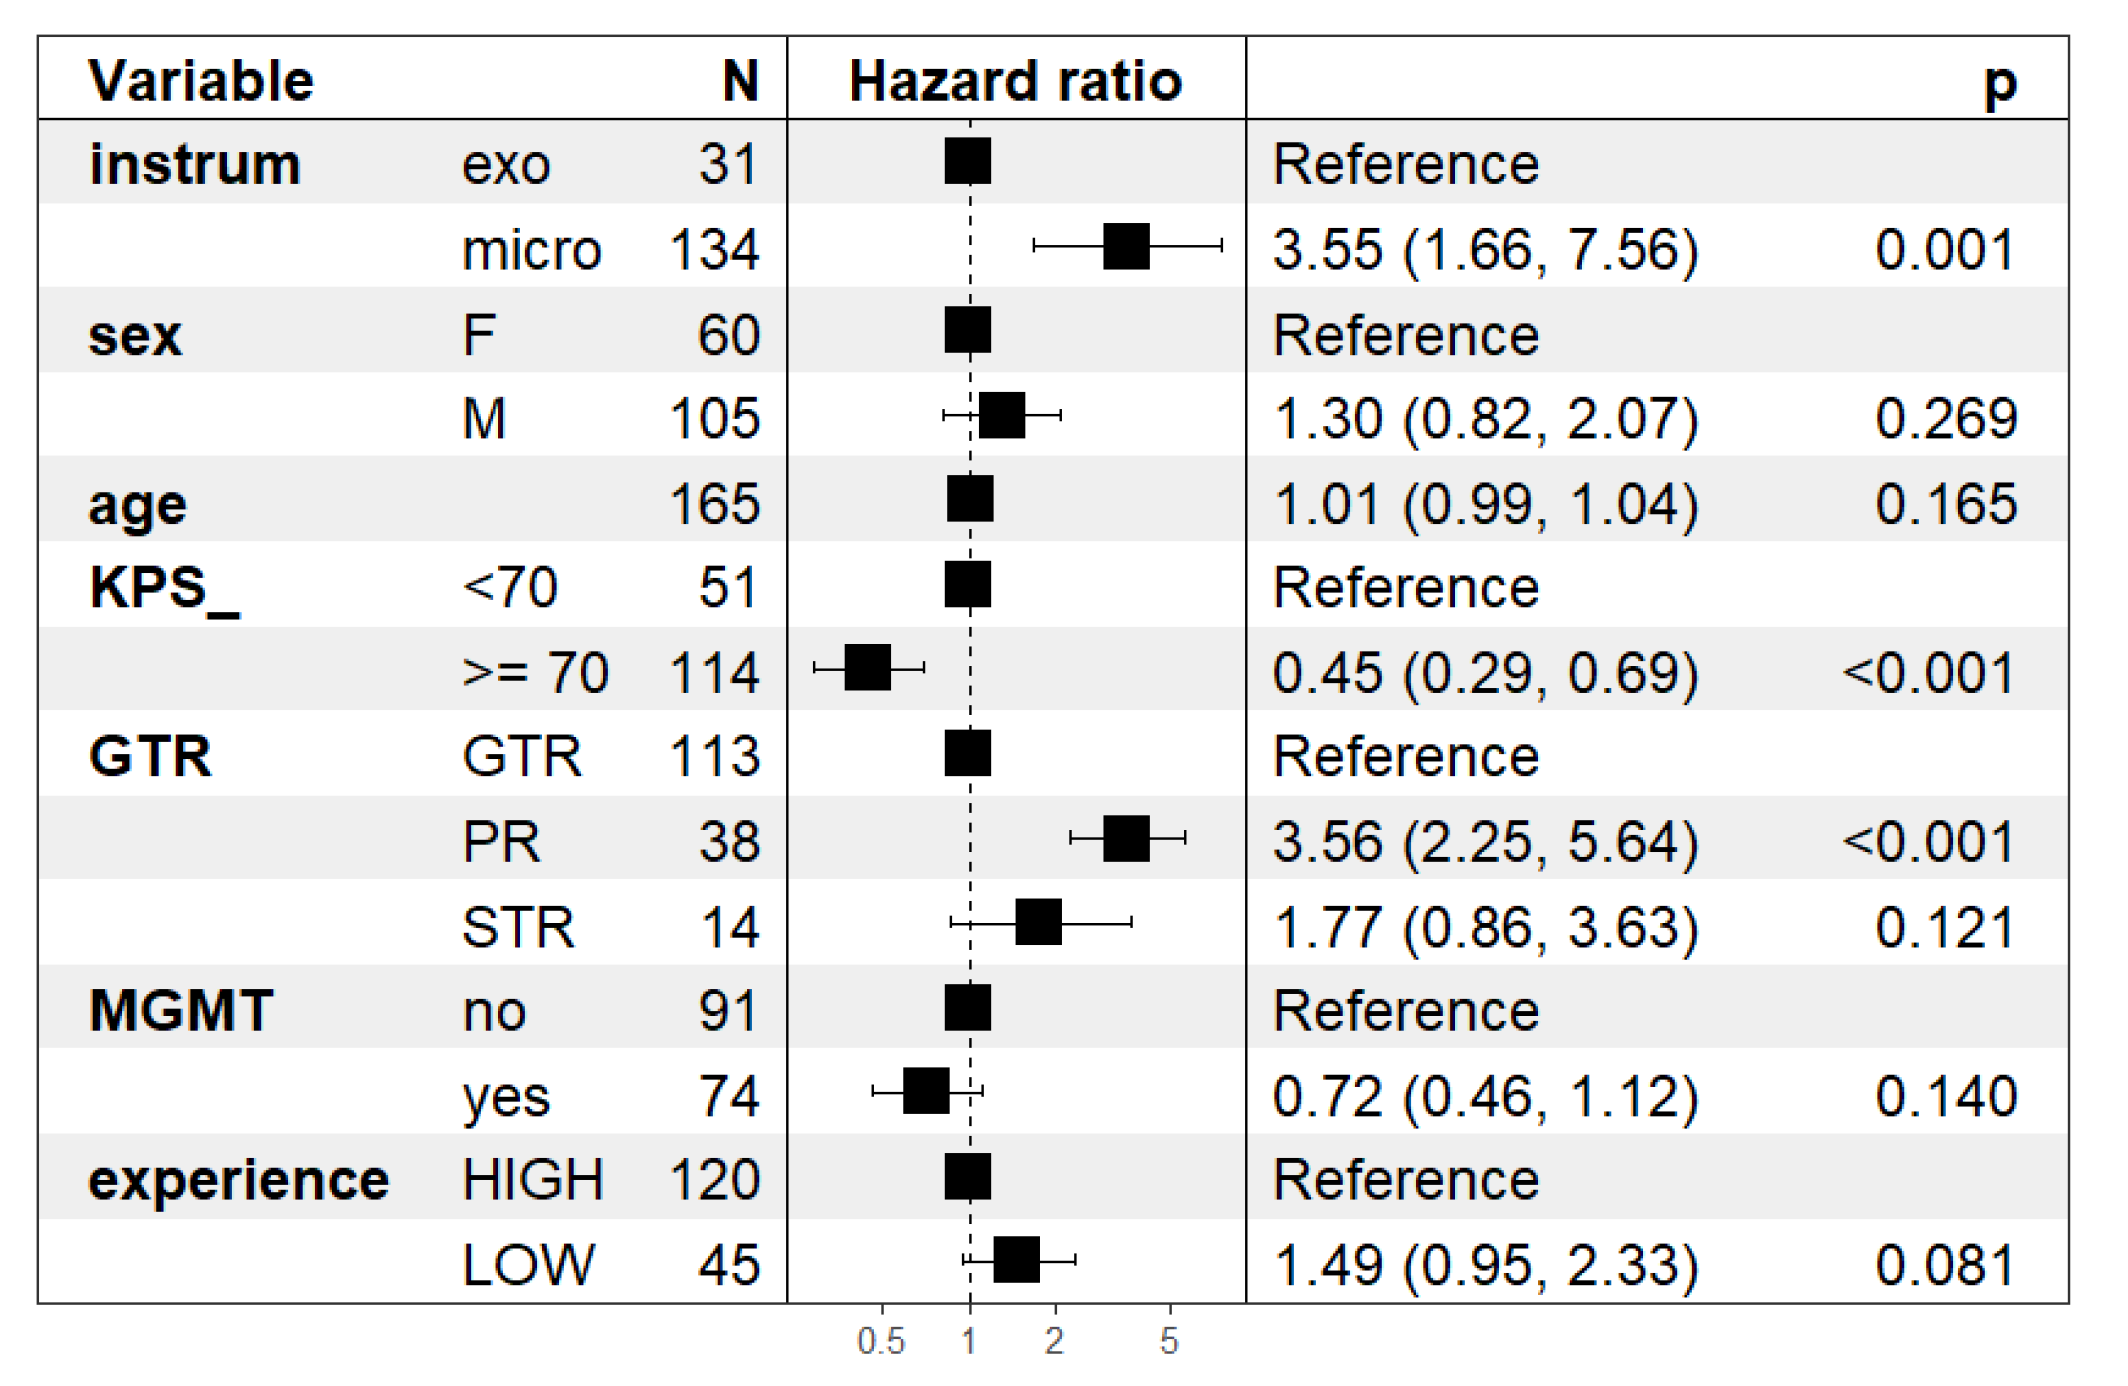Click the KPS >= 70 hazard ratio square
Screen dimensions: 2128x1386
(867, 667)
